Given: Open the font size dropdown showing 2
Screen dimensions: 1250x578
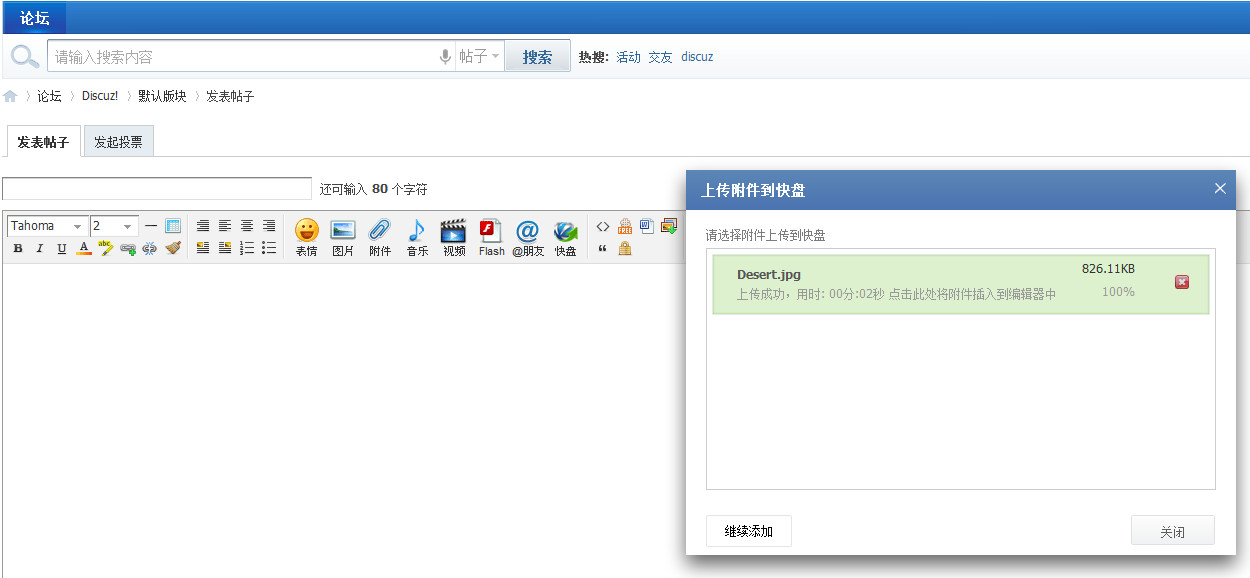Looking at the screenshot, I should pos(114,226).
